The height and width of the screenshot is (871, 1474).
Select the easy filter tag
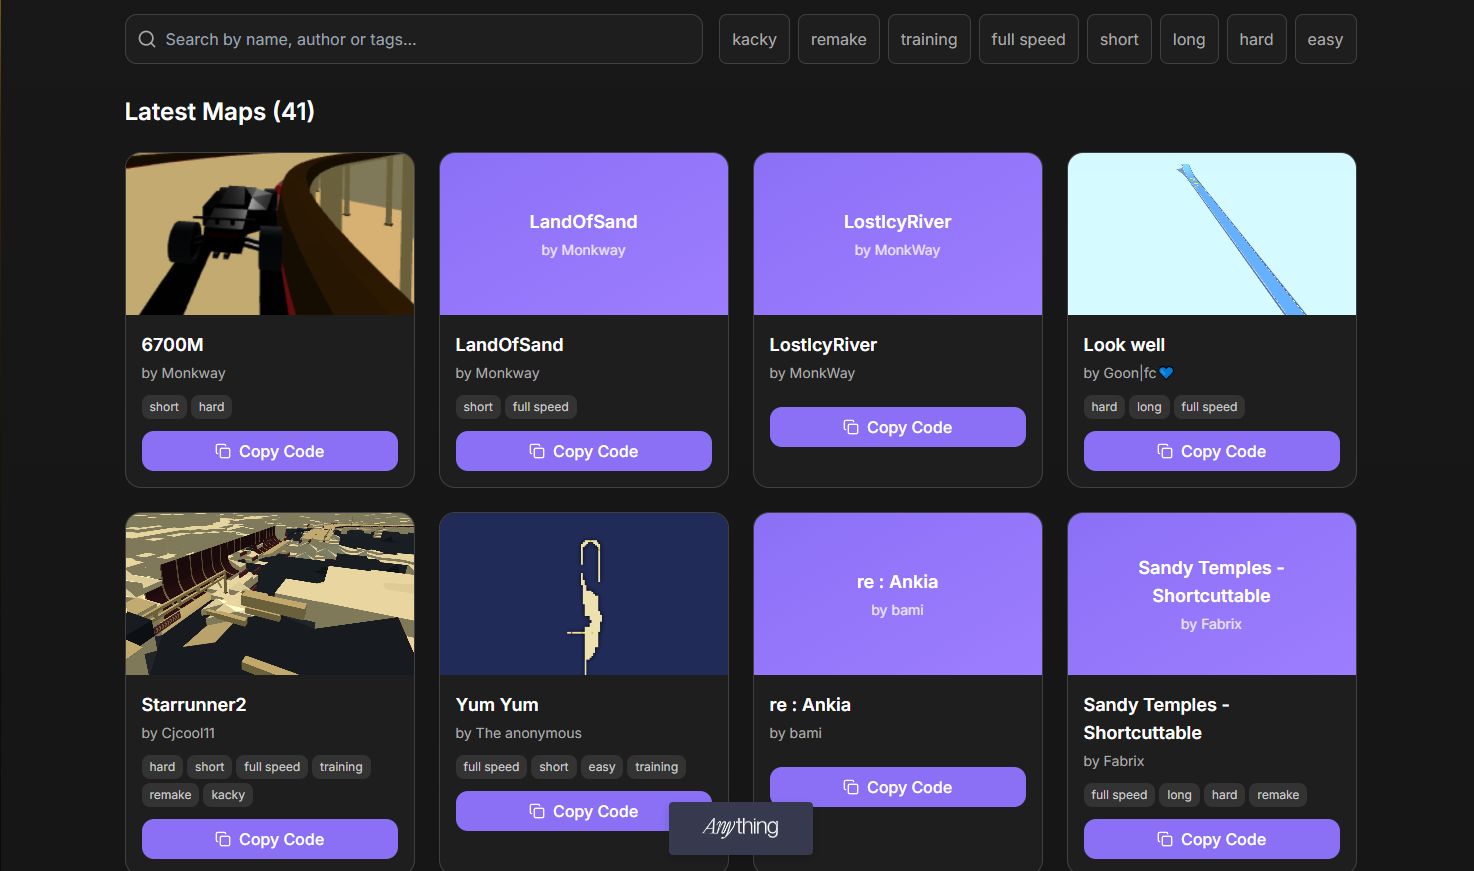pos(1324,39)
